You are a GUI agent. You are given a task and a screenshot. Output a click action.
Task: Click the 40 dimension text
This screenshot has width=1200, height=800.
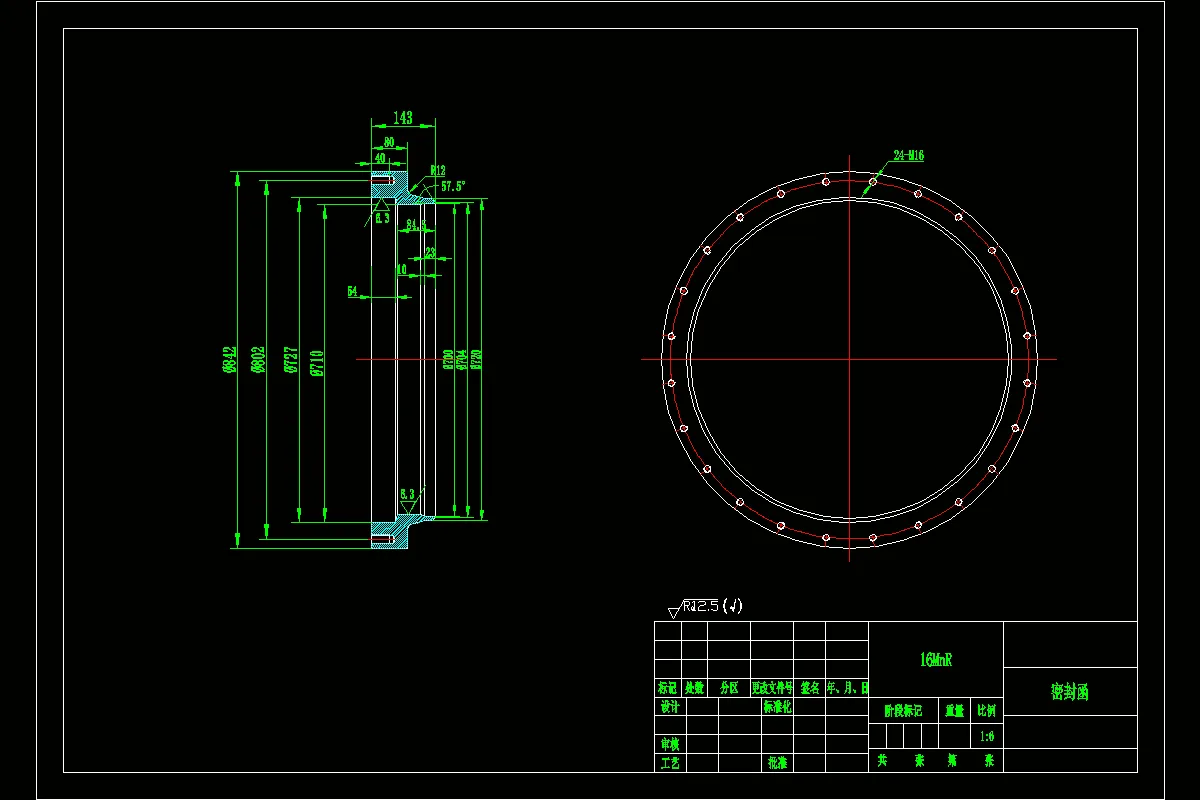pos(380,158)
